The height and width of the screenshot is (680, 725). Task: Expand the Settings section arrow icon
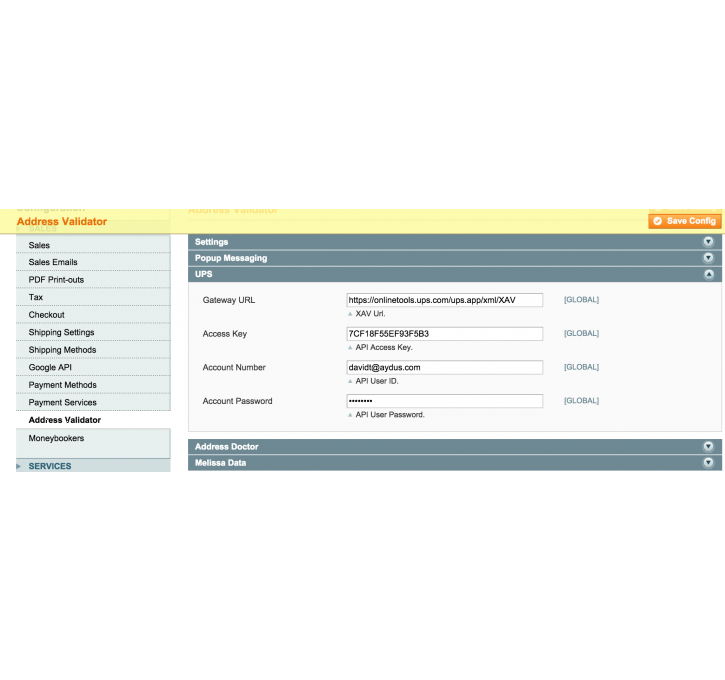pos(708,242)
